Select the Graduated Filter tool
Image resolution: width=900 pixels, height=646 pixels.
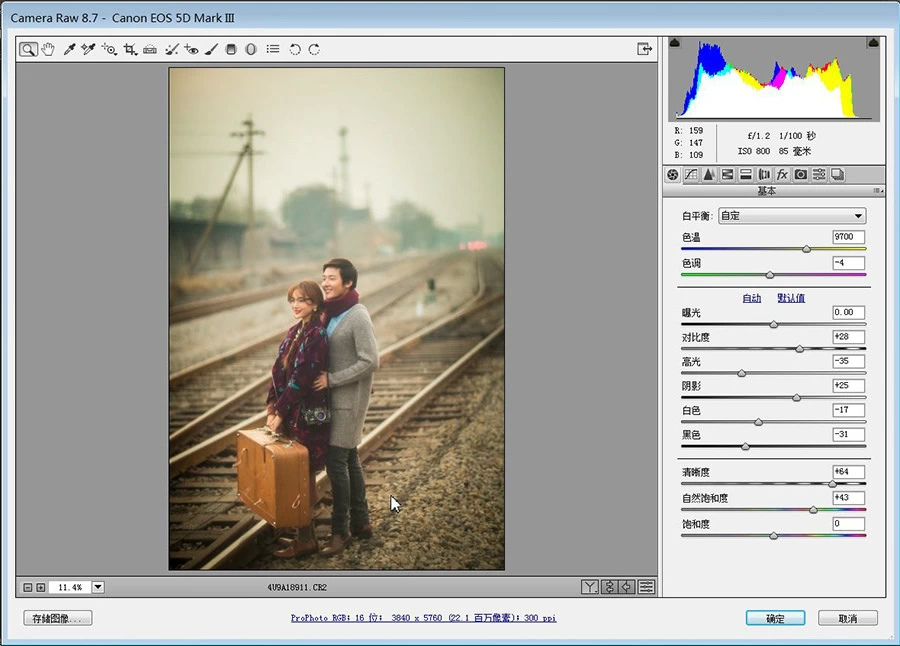coord(231,49)
